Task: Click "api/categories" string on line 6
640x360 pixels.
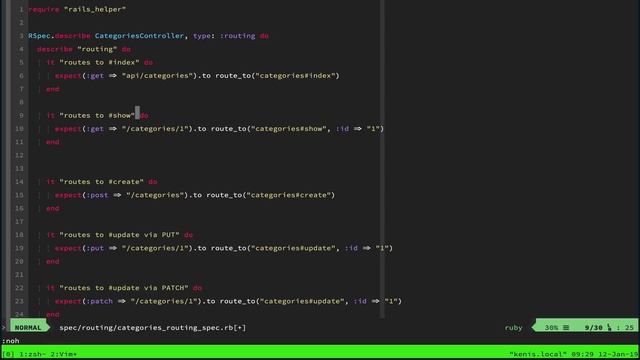Action: tap(157, 76)
